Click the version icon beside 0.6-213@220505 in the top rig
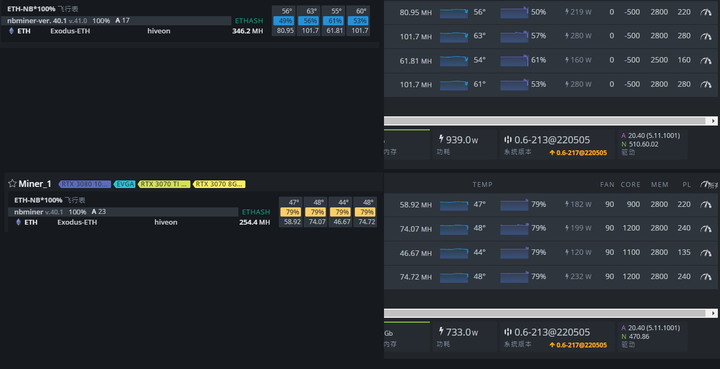The width and height of the screenshot is (720, 369). pos(507,140)
